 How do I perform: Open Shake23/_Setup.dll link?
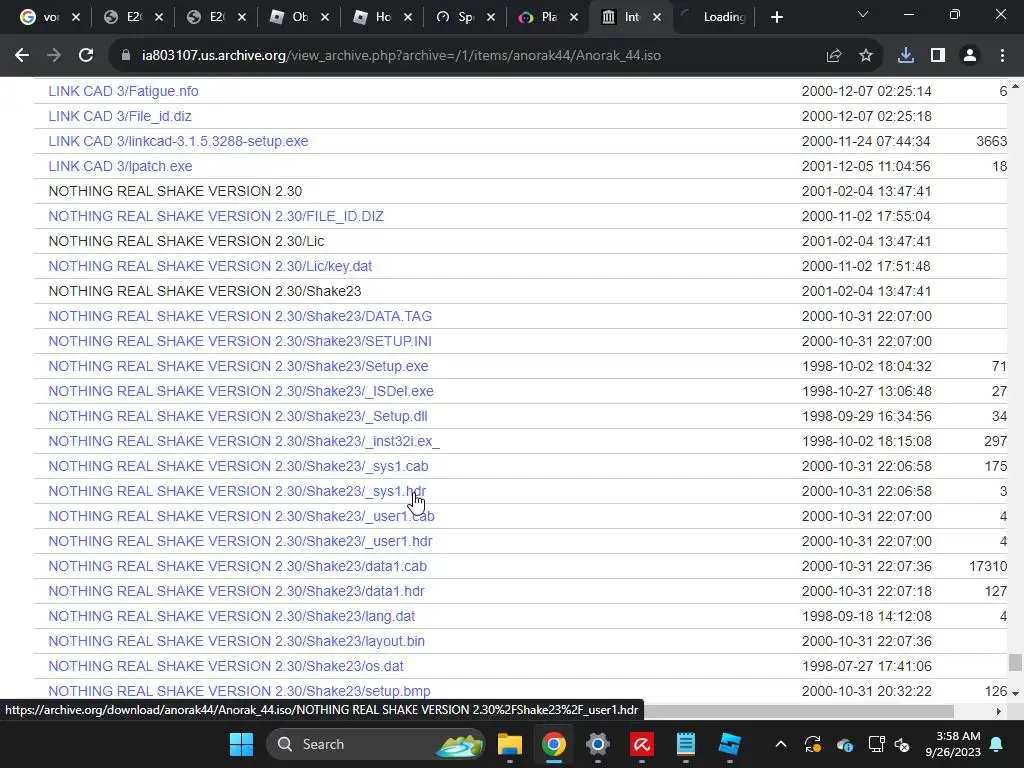tap(238, 416)
